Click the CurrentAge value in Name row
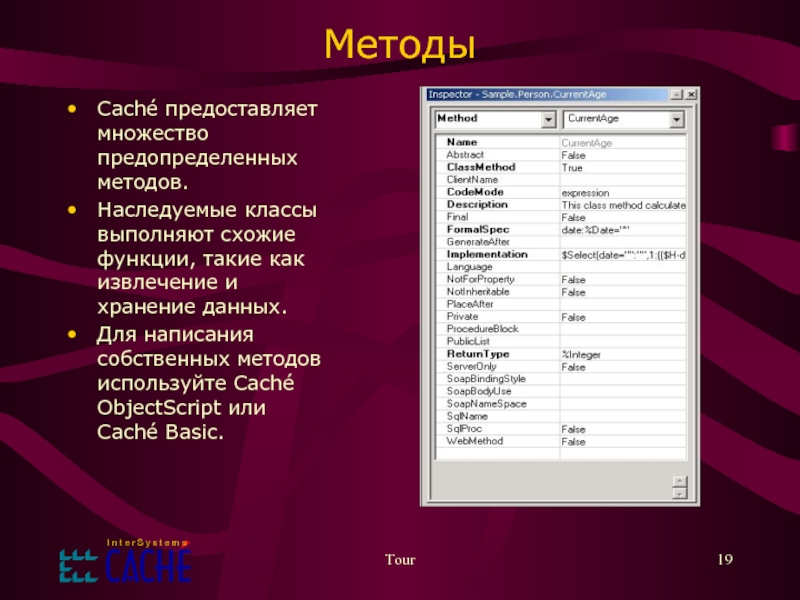Image resolution: width=800 pixels, height=600 pixels. (586, 143)
